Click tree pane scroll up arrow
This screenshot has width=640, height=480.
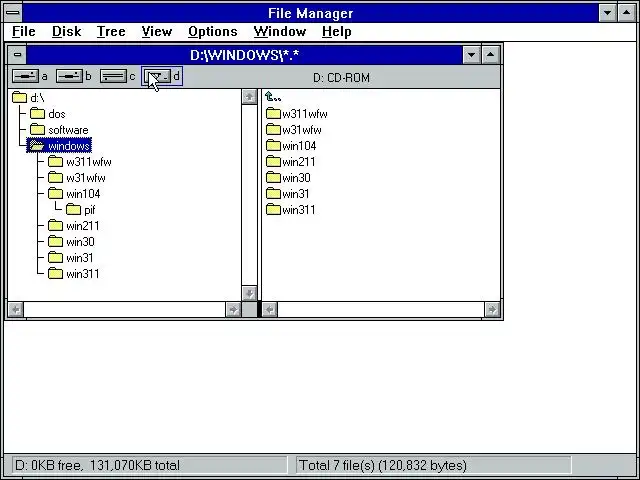(249, 97)
